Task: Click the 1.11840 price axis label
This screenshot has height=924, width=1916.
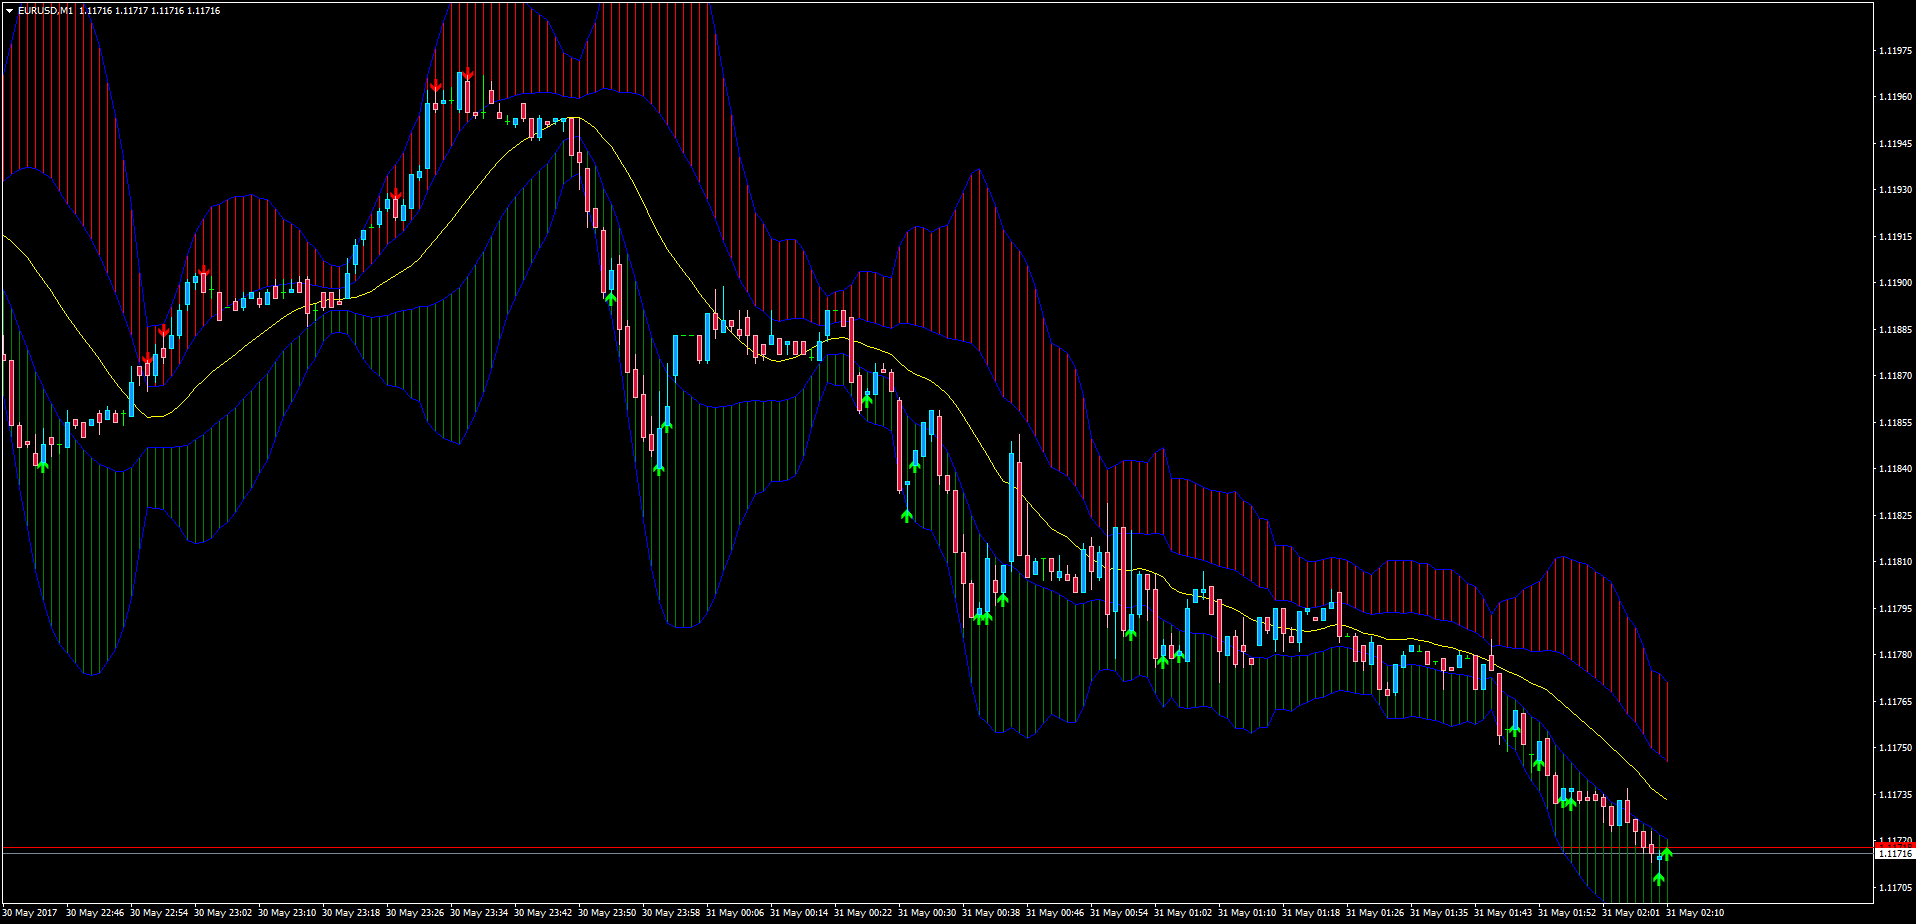Action: [1896, 469]
